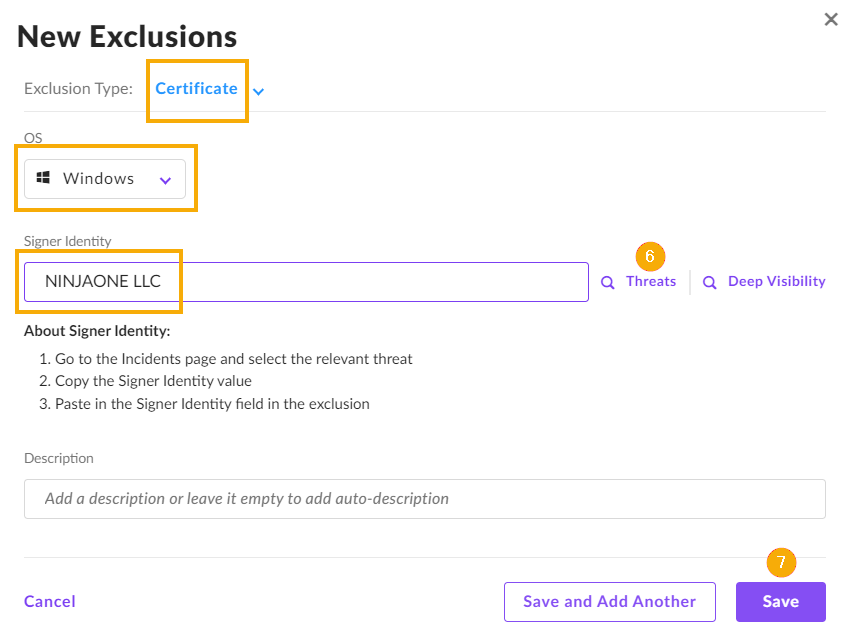Click the magnifier icon beside Threats
This screenshot has width=846, height=633.
pos(607,283)
